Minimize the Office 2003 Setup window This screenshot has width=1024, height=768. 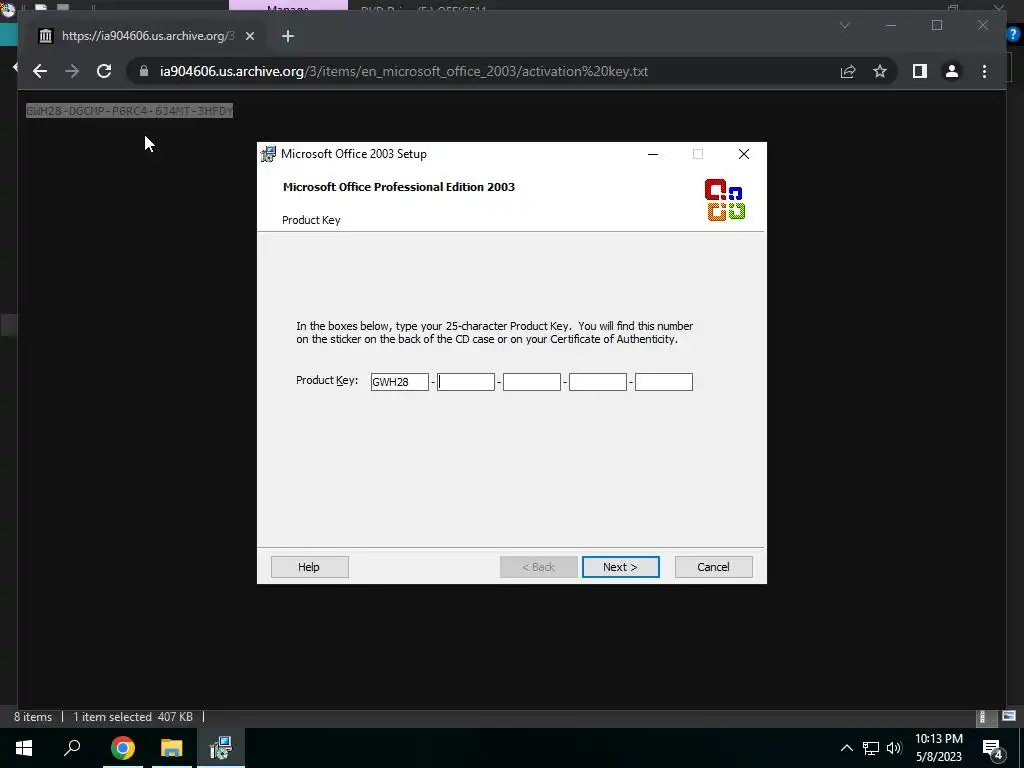click(x=652, y=154)
